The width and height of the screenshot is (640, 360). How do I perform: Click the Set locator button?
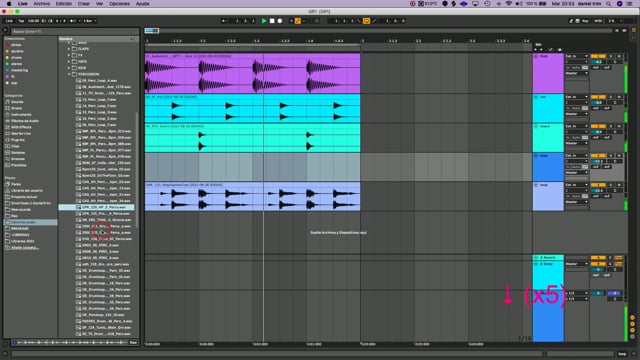point(538,44)
